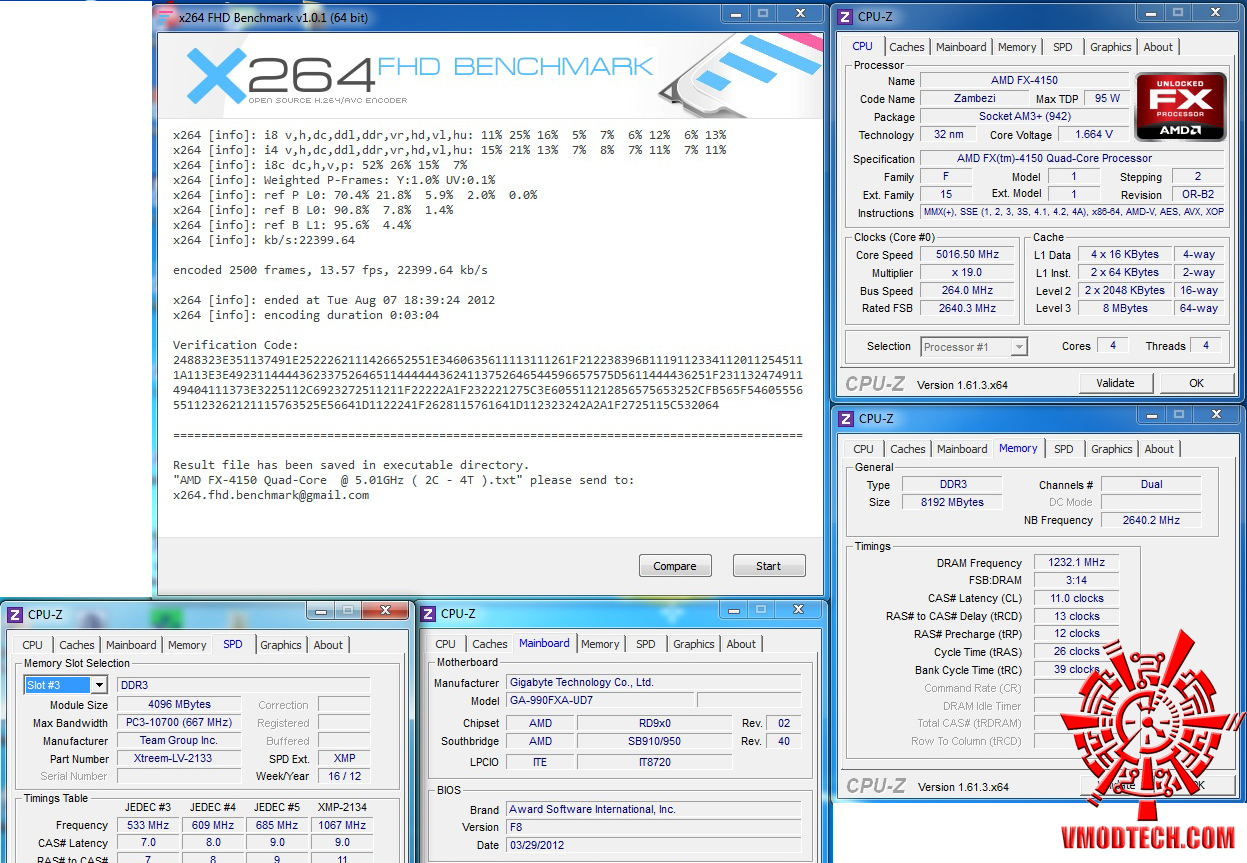Viewport: 1247px width, 863px height.
Task: Click the motherboard Model value GA-990FXA-UD7
Action: [599, 700]
